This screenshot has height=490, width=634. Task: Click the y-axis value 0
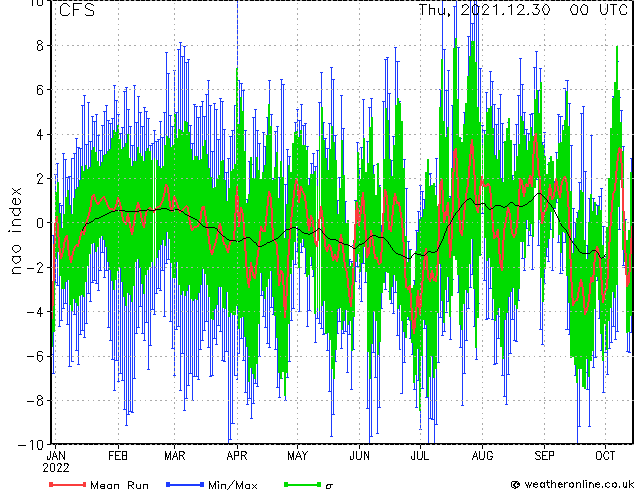(x=40, y=223)
